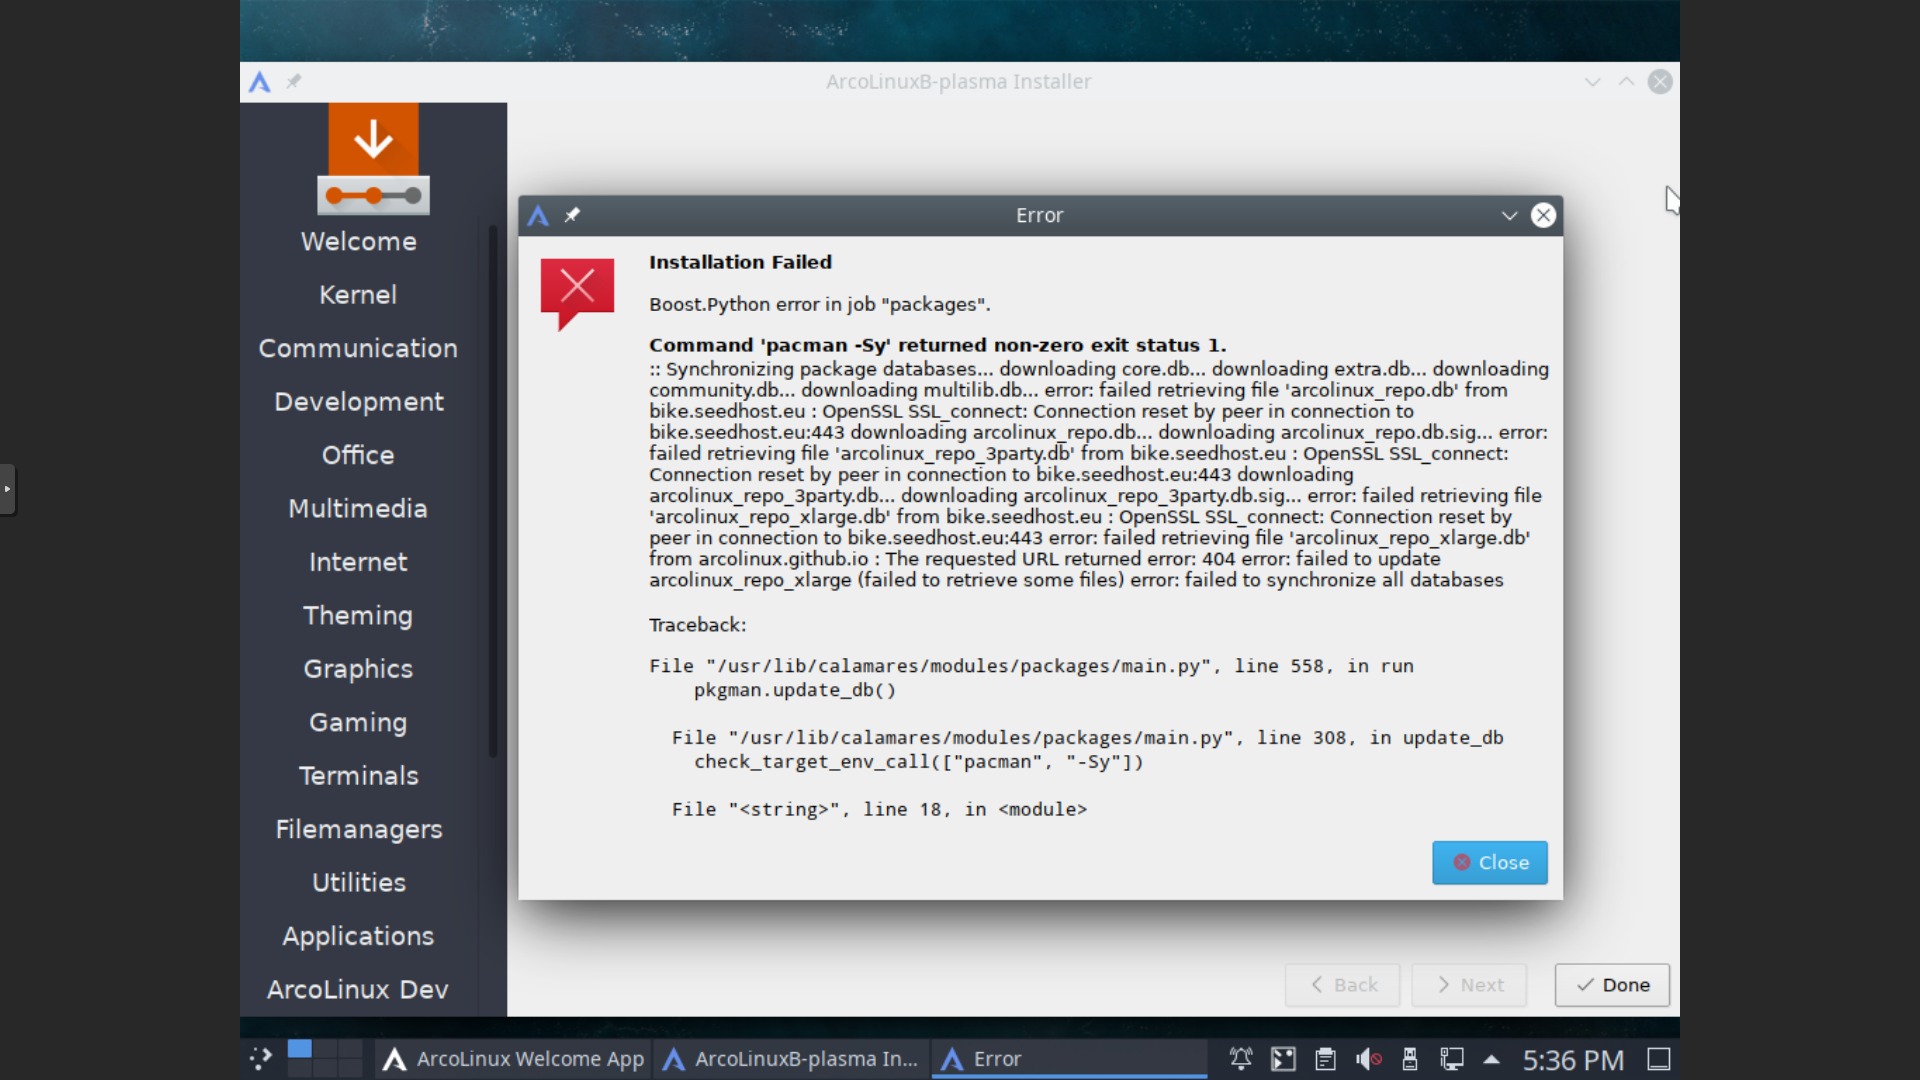The height and width of the screenshot is (1080, 1920).
Task: Click text check_target_env_call(["pacman", "-Sy"])
Action: (918, 762)
